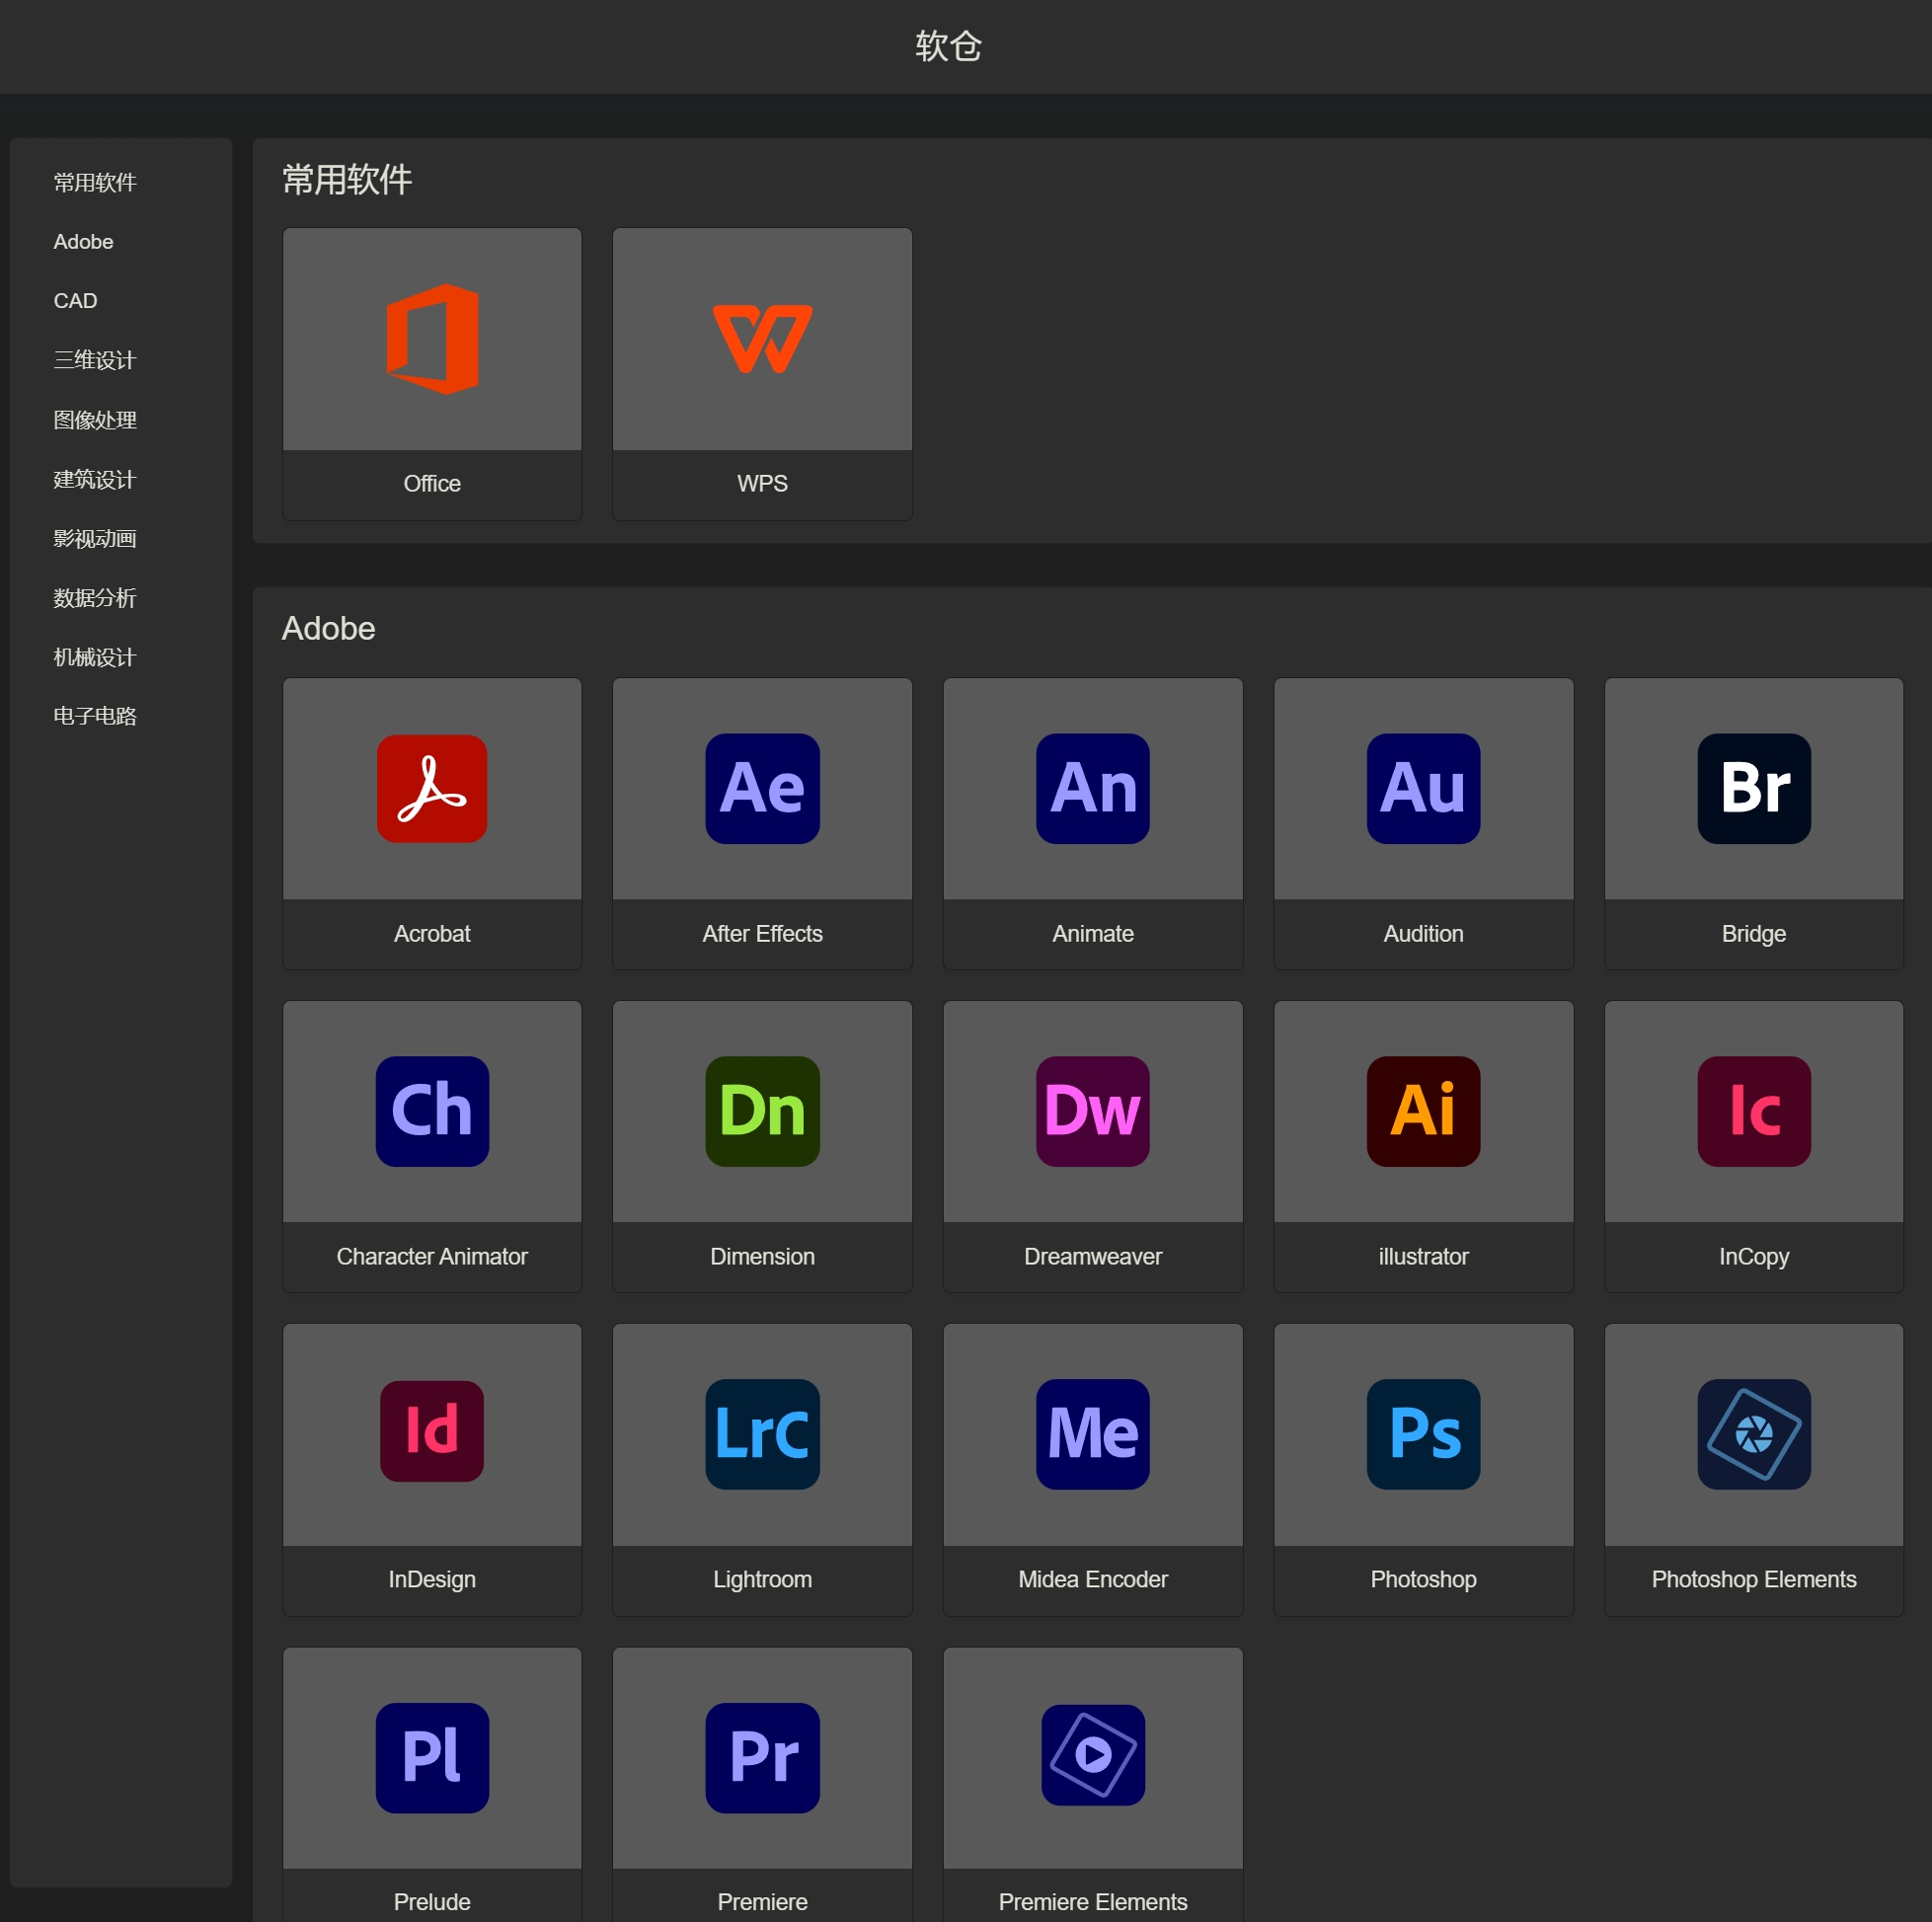Open the Dimension Dn icon

pos(762,1111)
